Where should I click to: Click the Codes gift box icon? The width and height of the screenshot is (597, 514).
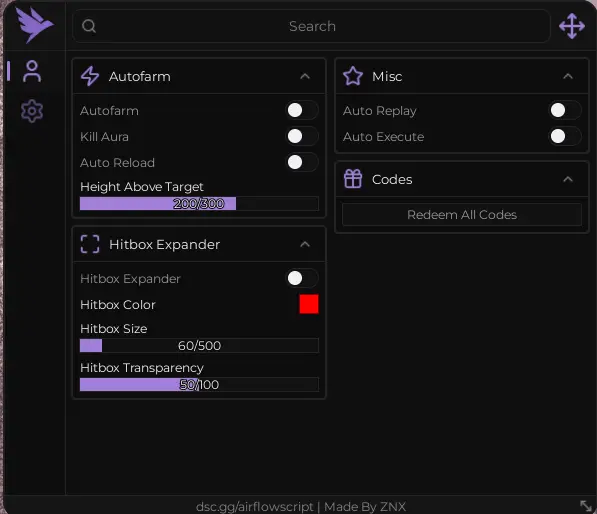coord(353,179)
